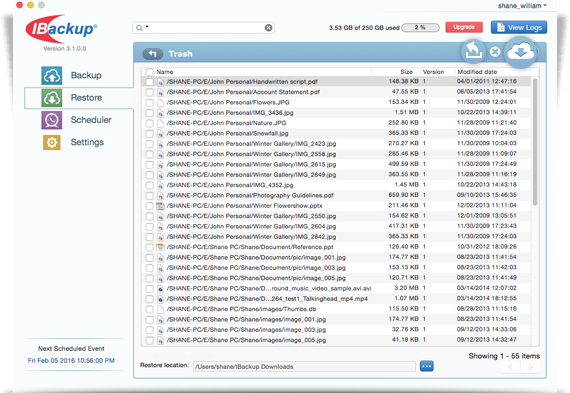Check the Winter Flowershow.pptx row checkbox
Viewport: 570px width, 393px height.
[149, 206]
